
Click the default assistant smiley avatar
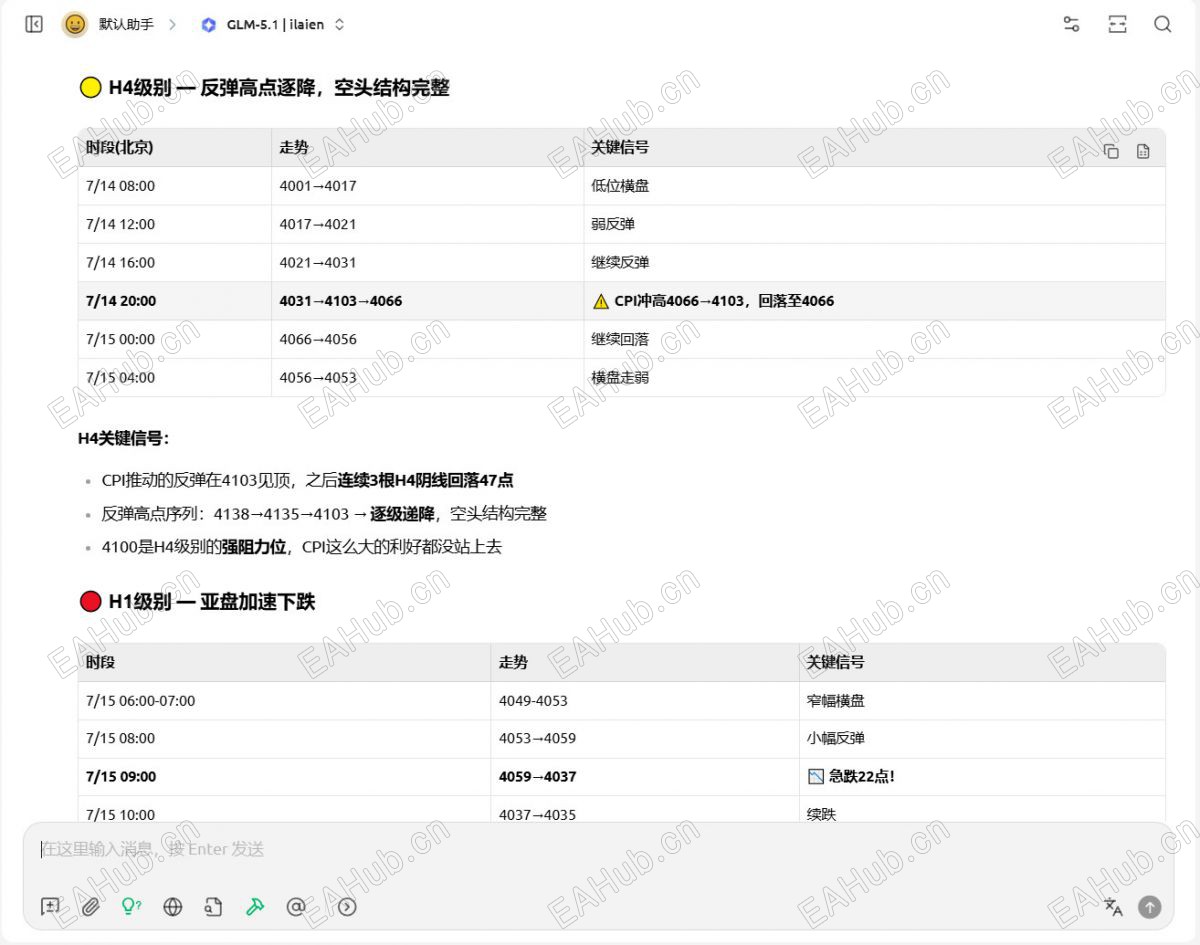pos(75,24)
